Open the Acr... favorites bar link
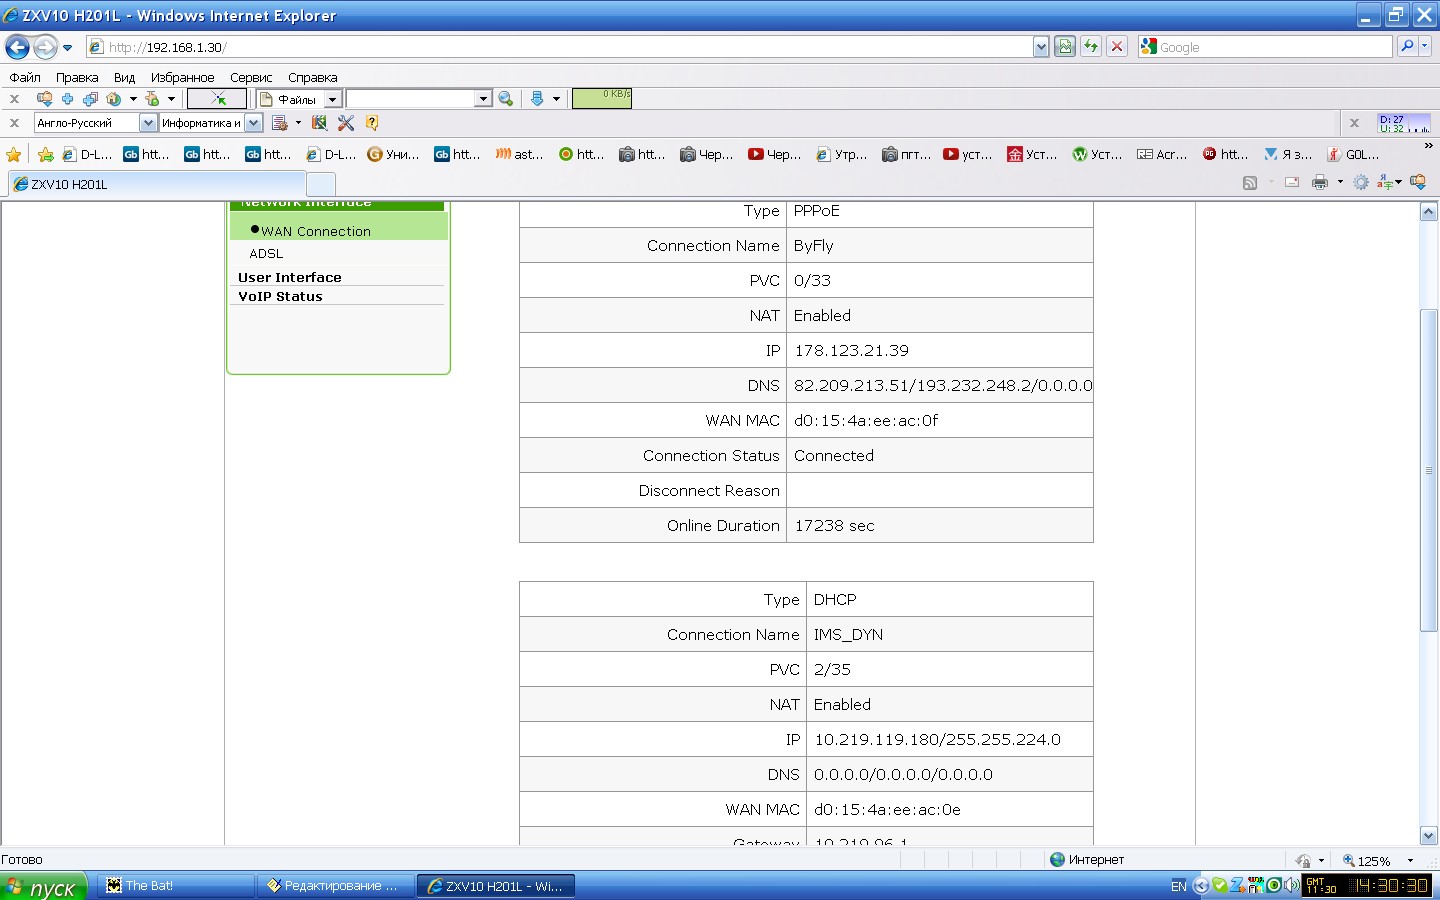This screenshot has width=1440, height=900. 1162,154
